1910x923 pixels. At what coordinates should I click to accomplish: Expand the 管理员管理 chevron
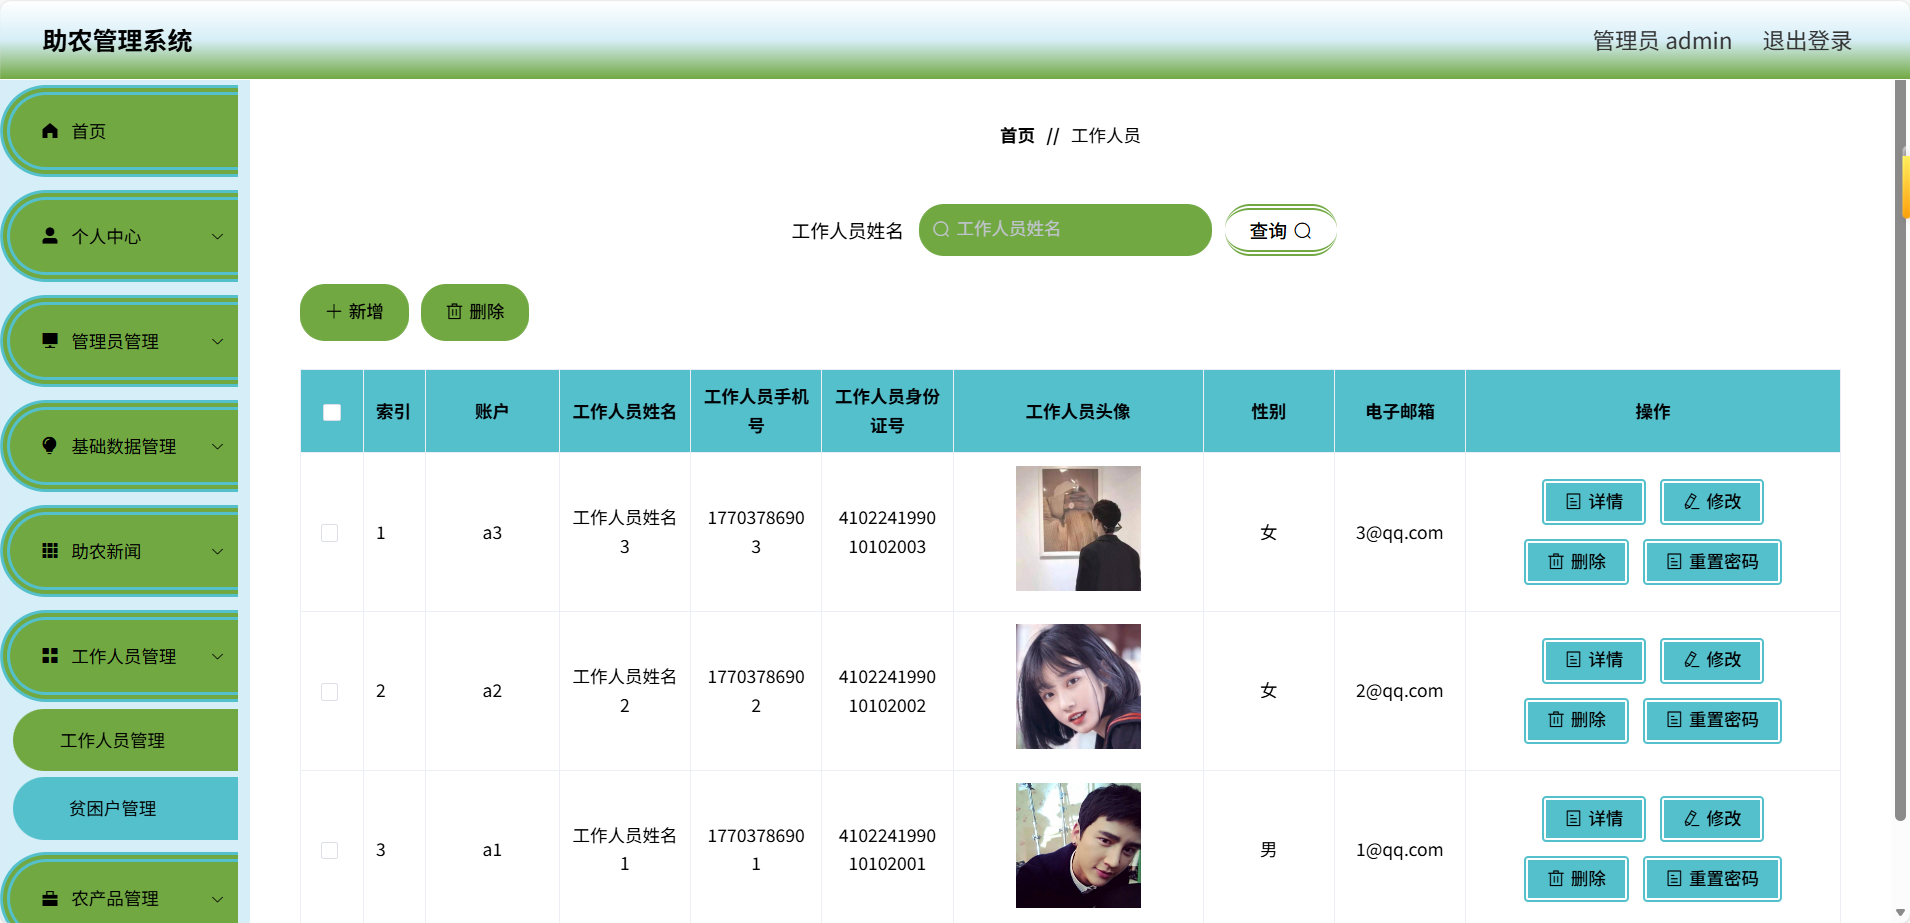point(217,341)
